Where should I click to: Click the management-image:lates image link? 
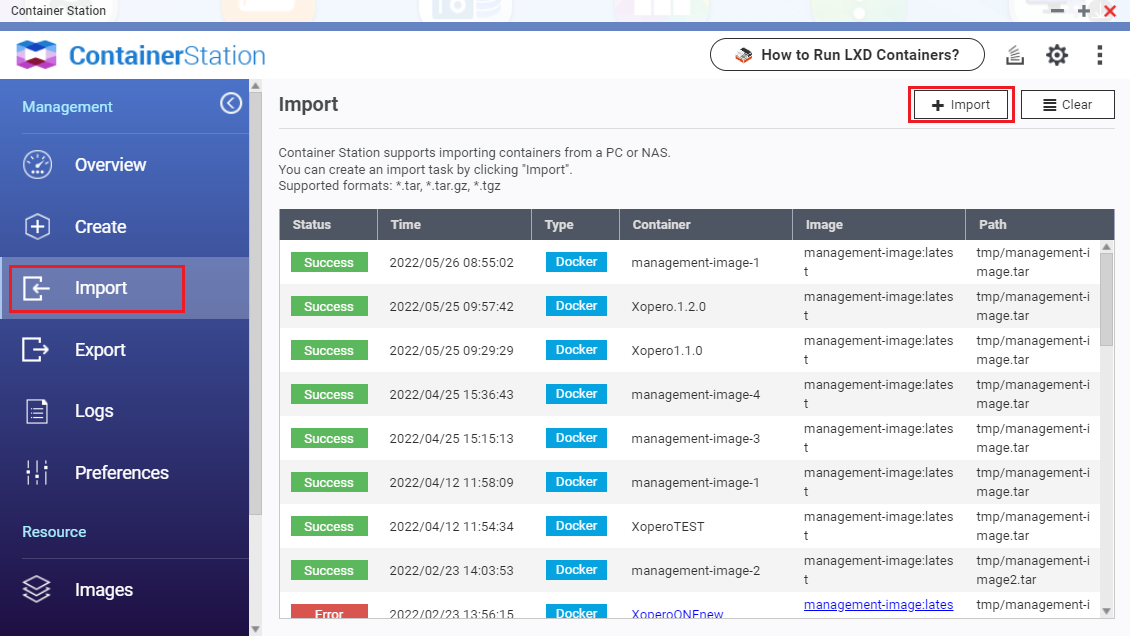tap(878, 604)
